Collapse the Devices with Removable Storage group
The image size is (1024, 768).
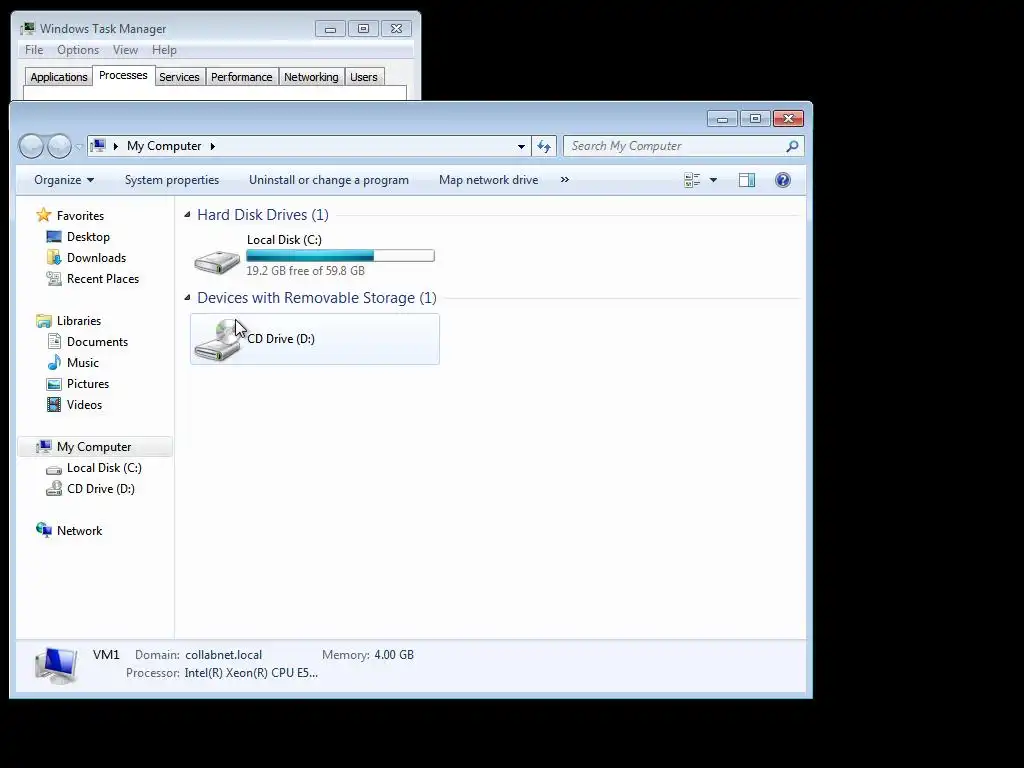[187, 297]
